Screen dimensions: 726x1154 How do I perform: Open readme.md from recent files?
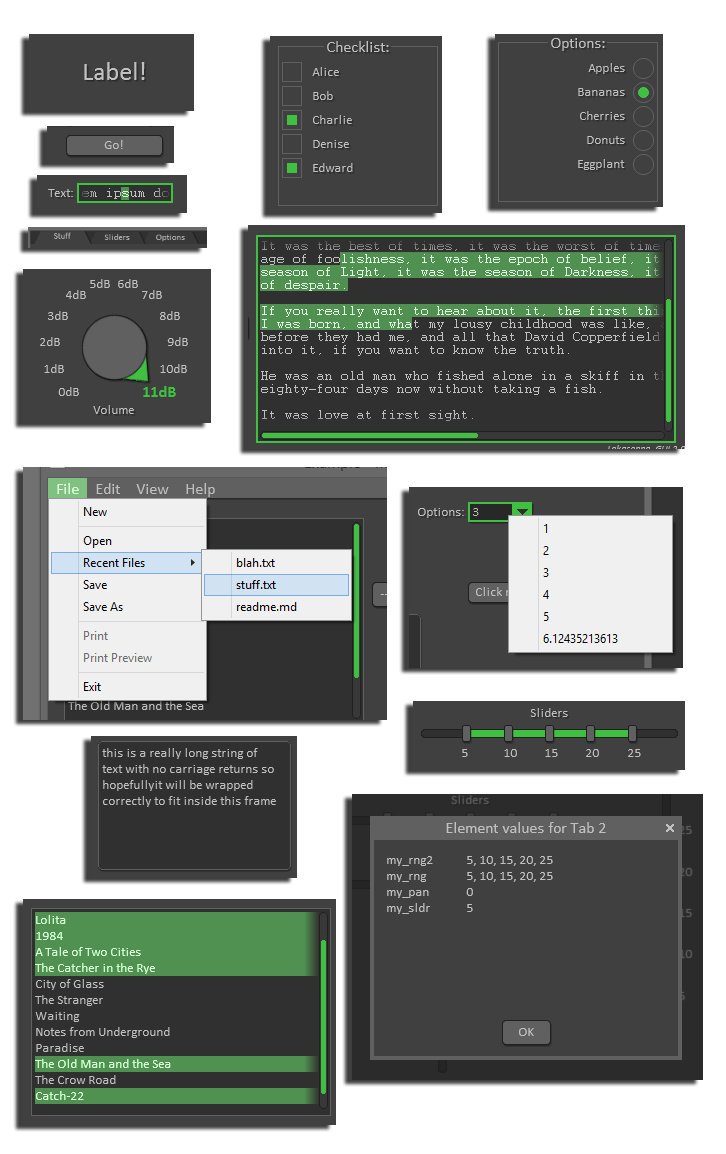click(x=277, y=606)
